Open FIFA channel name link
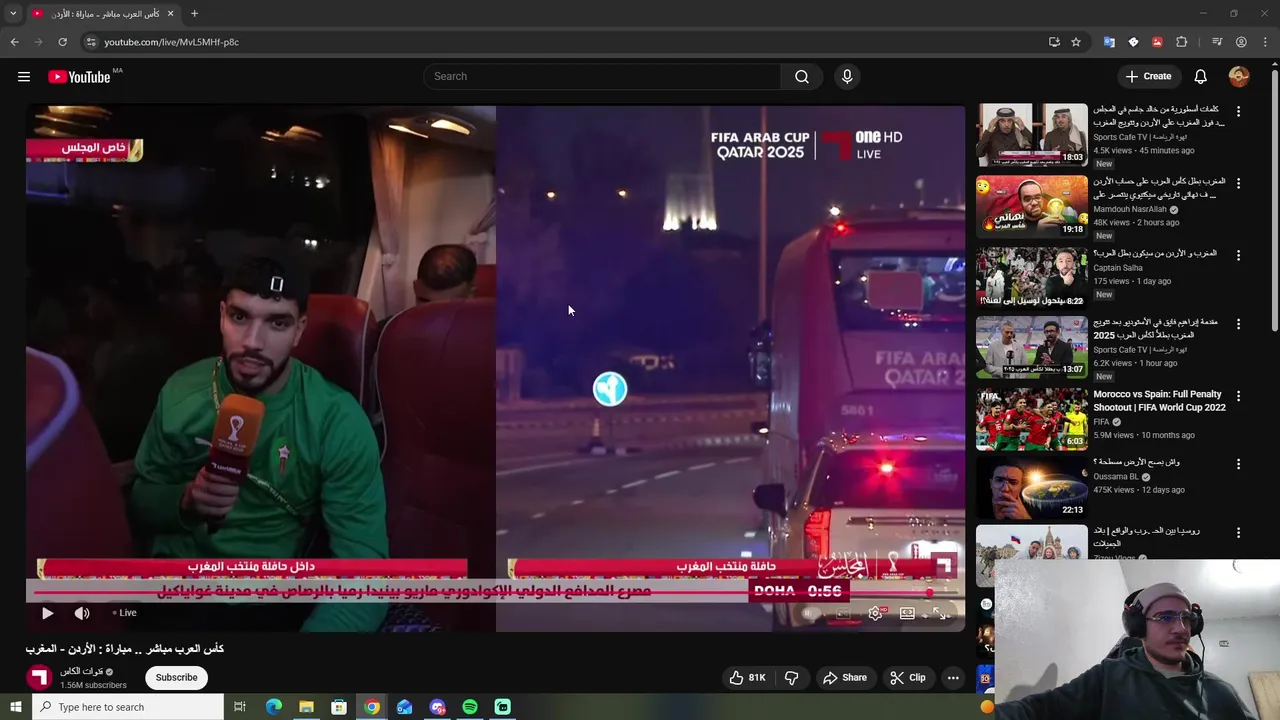 [1102, 422]
